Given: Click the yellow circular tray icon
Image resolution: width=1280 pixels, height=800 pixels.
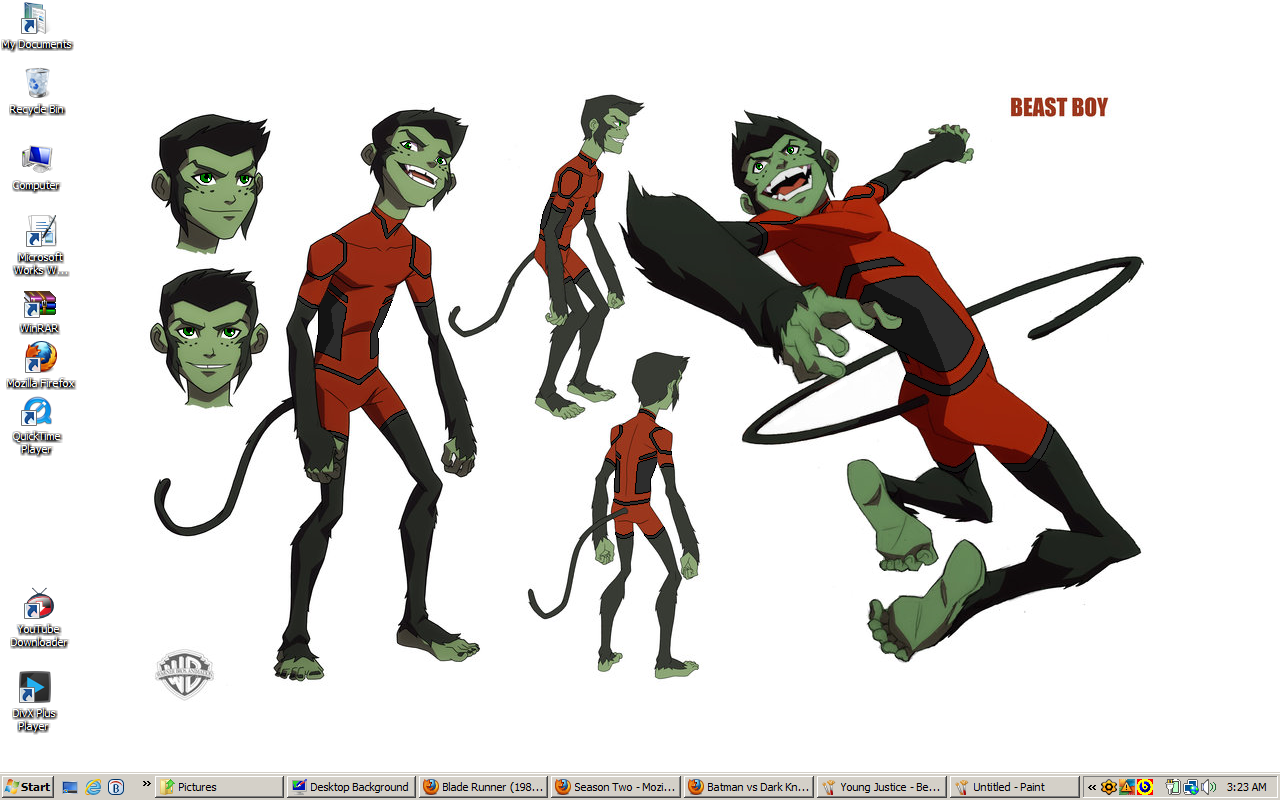Looking at the screenshot, I should coord(1145,787).
